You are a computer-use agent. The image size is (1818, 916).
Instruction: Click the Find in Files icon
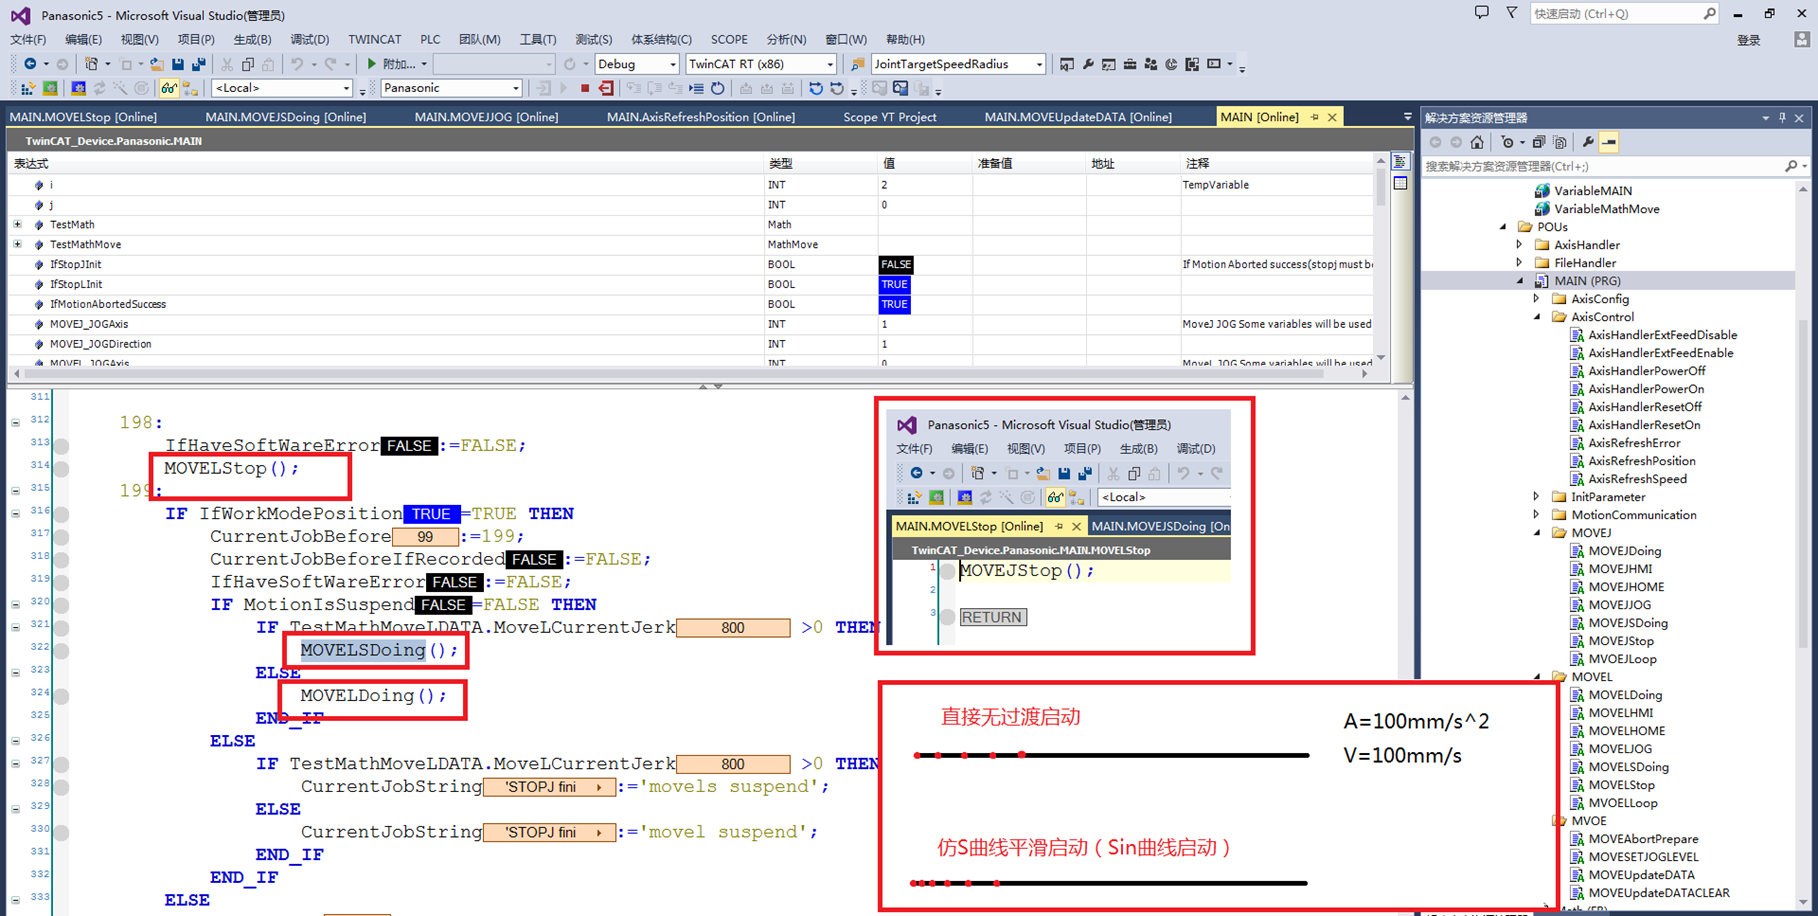click(857, 64)
